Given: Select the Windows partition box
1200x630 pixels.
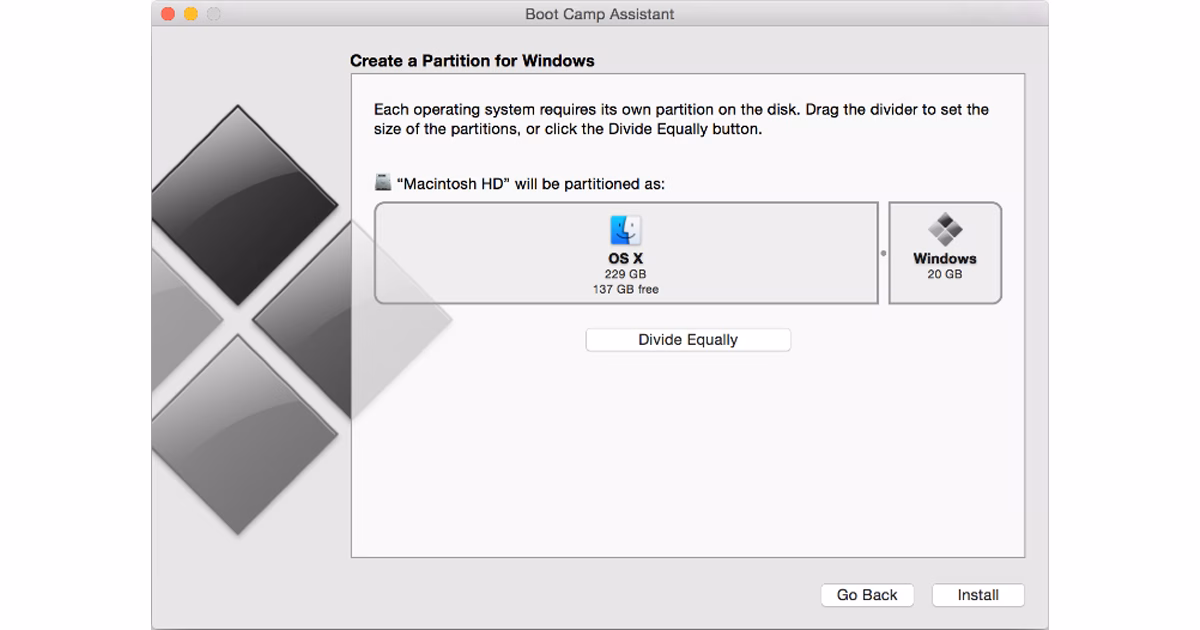Looking at the screenshot, I should point(945,253).
